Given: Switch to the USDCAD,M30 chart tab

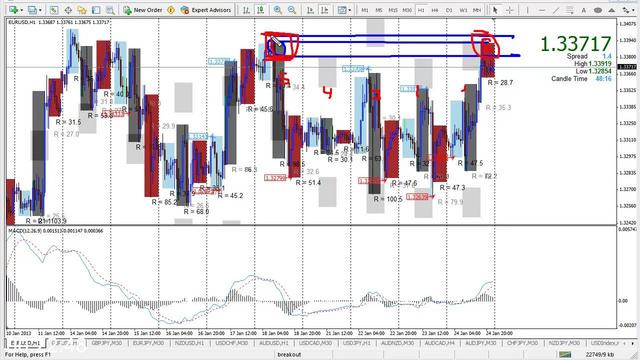Looking at the screenshot, I should [x=315, y=343].
